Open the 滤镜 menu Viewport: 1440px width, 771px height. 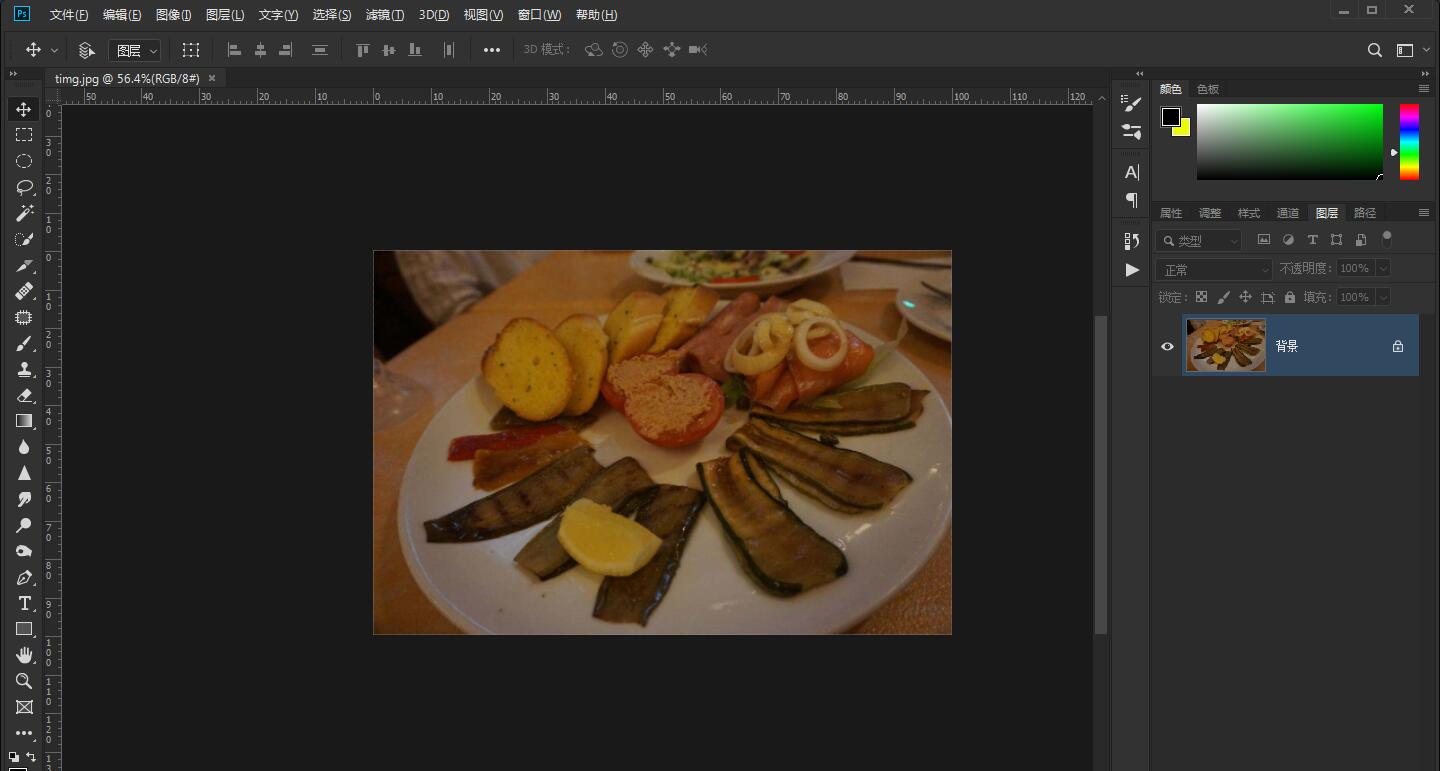click(385, 14)
